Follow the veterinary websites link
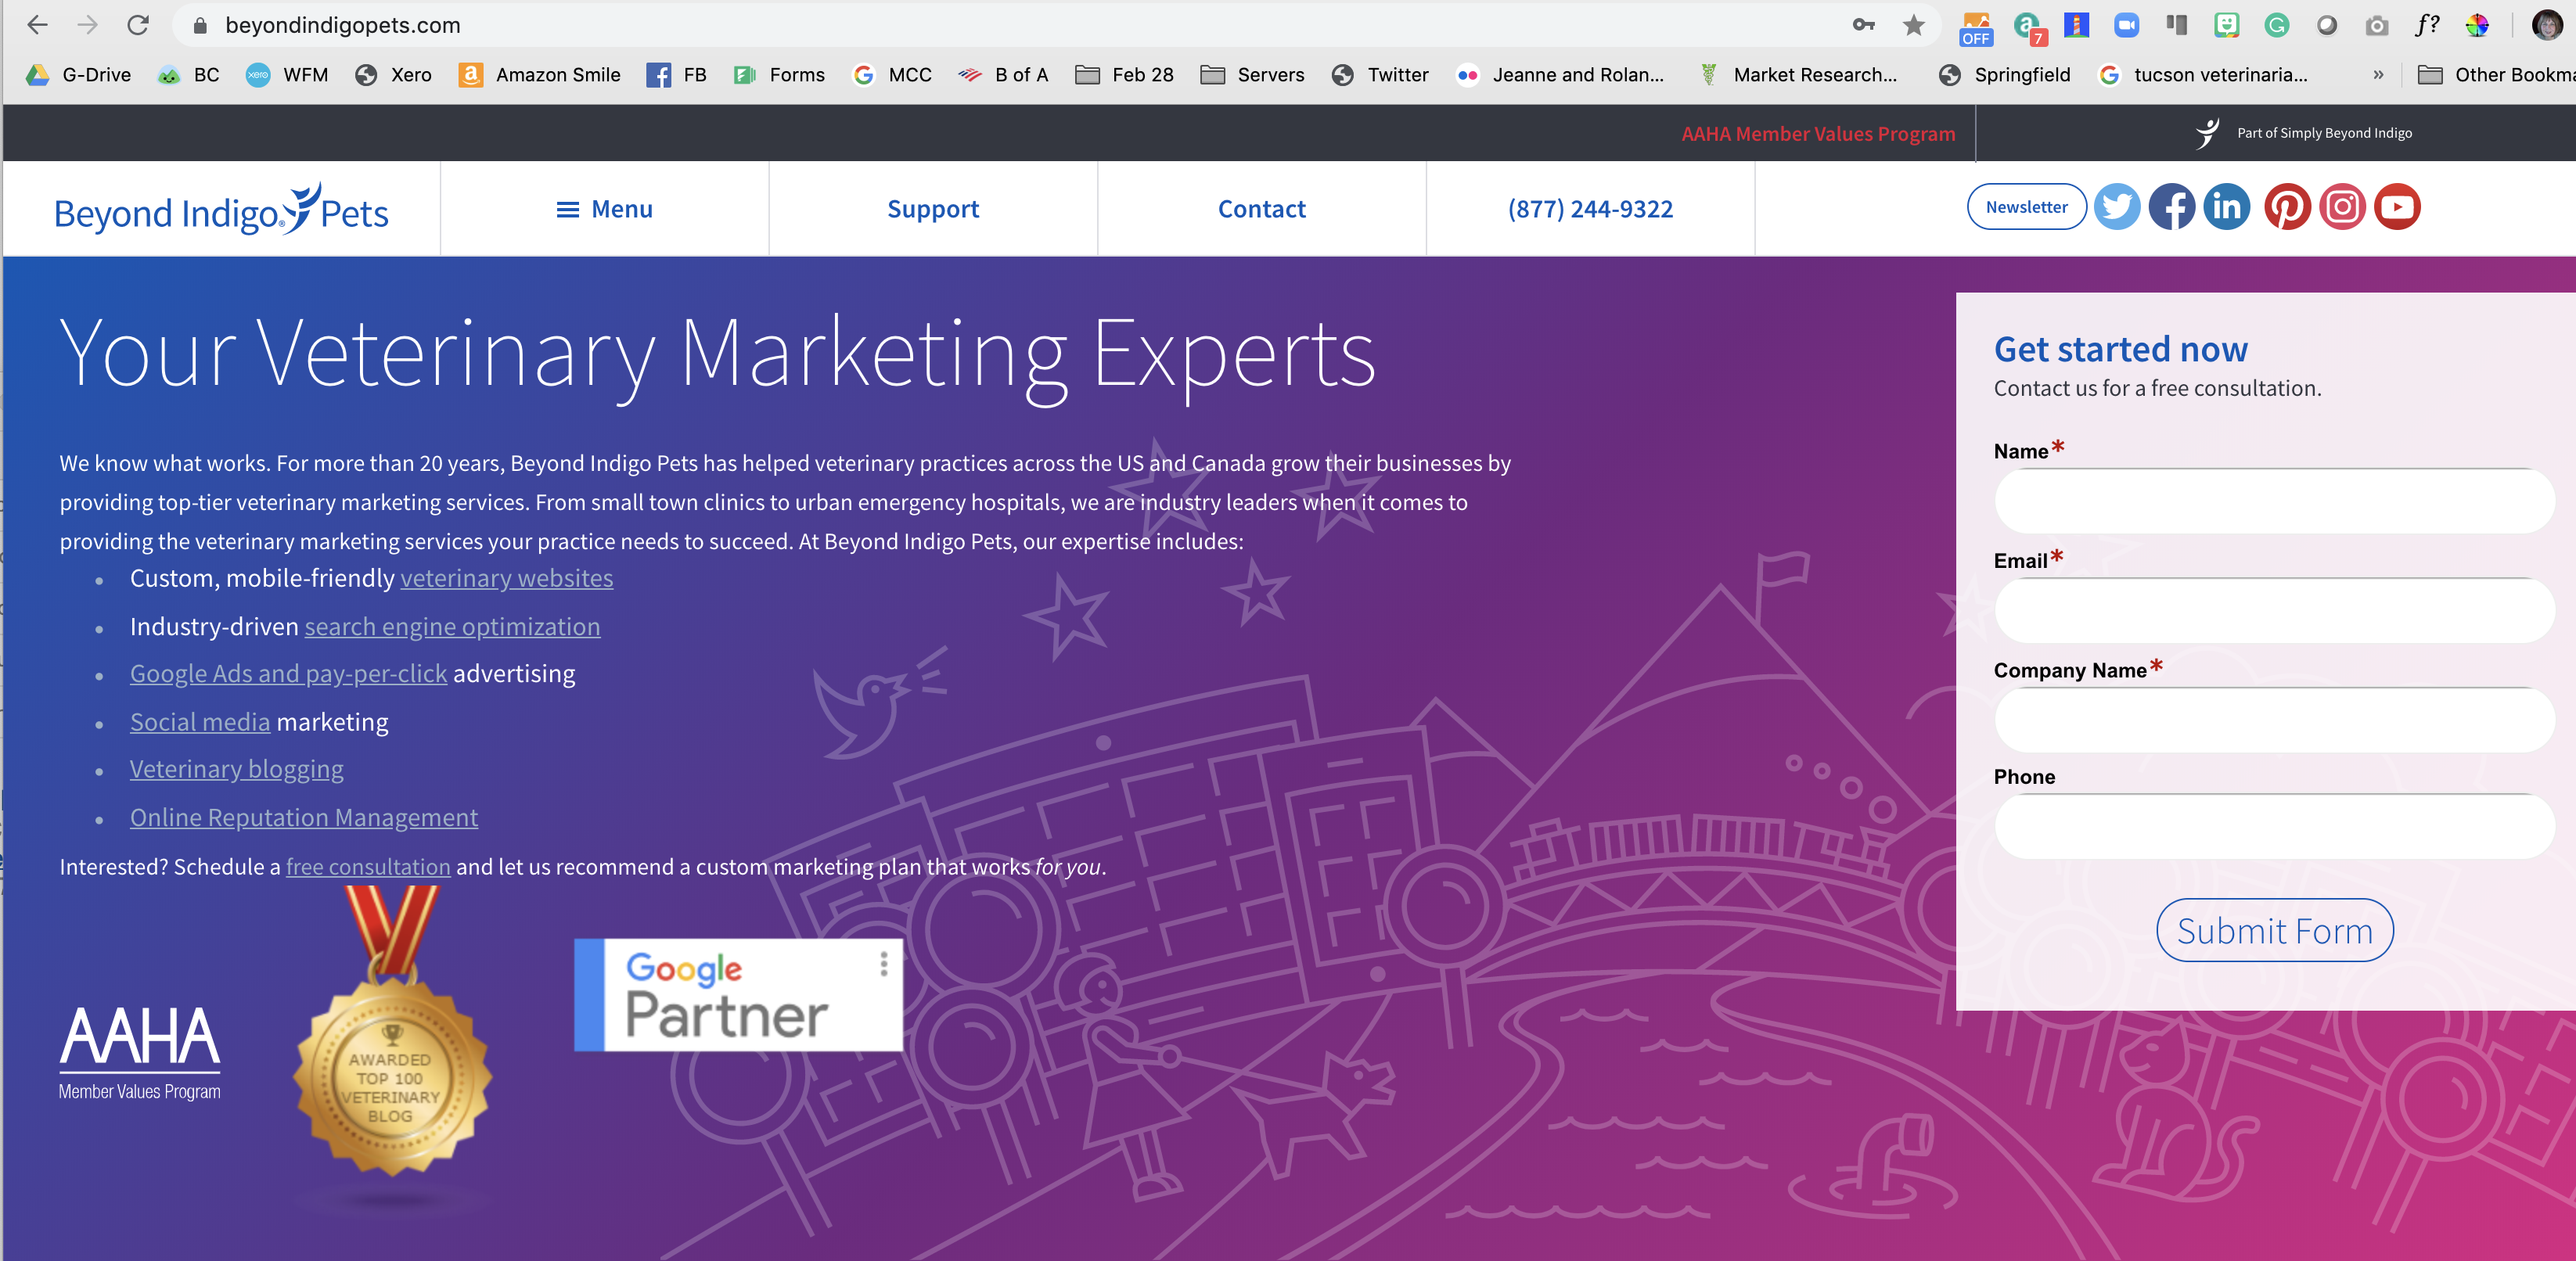This screenshot has width=2576, height=1261. pyautogui.click(x=506, y=578)
